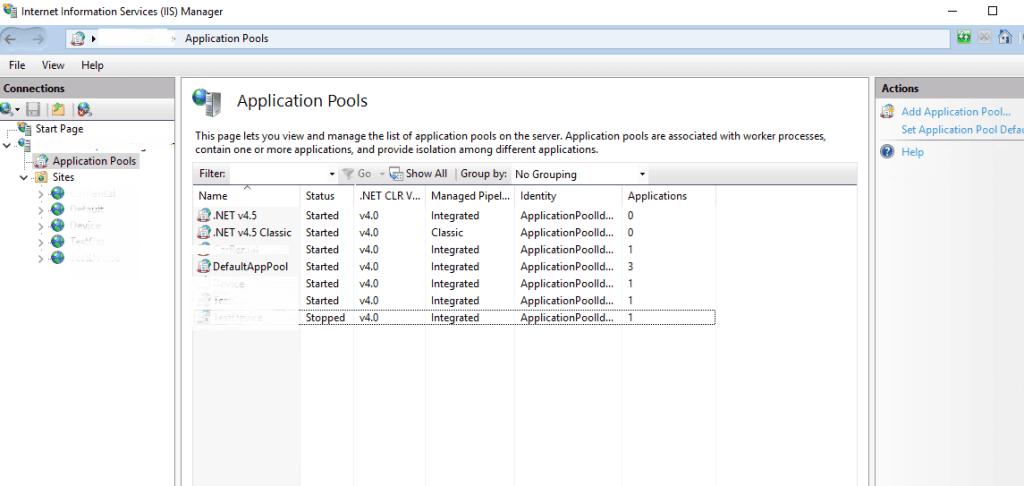The width and height of the screenshot is (1024, 486).
Task: Click the Show All button
Action: [x=418, y=174]
